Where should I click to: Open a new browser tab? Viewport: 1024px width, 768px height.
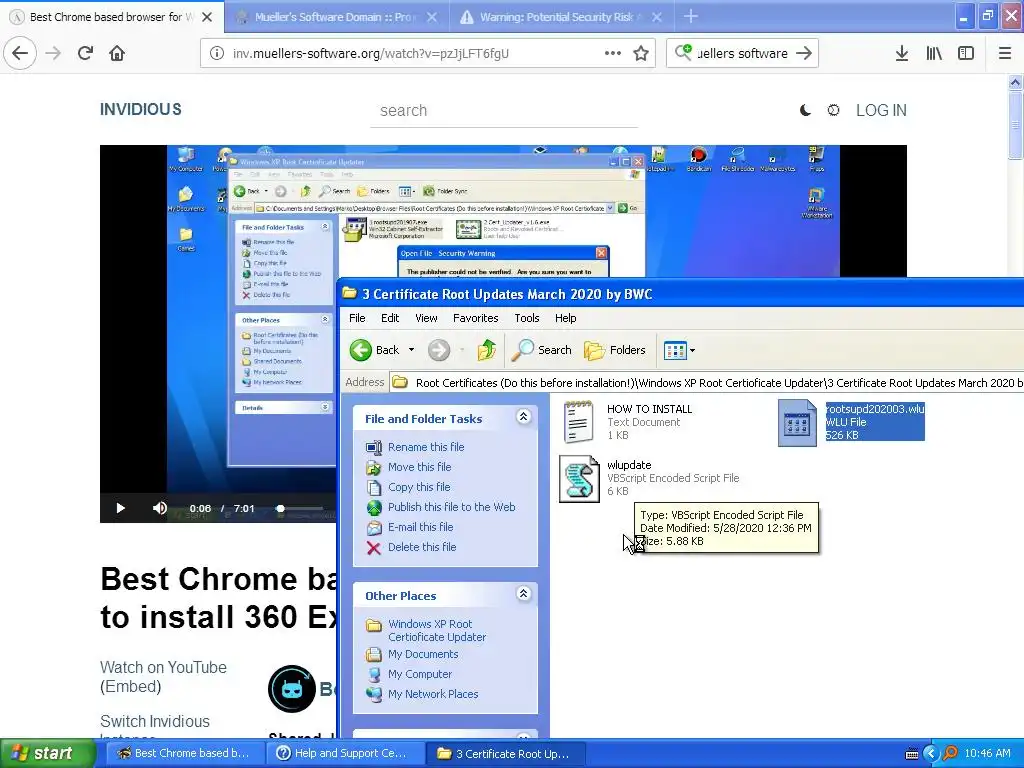(690, 16)
